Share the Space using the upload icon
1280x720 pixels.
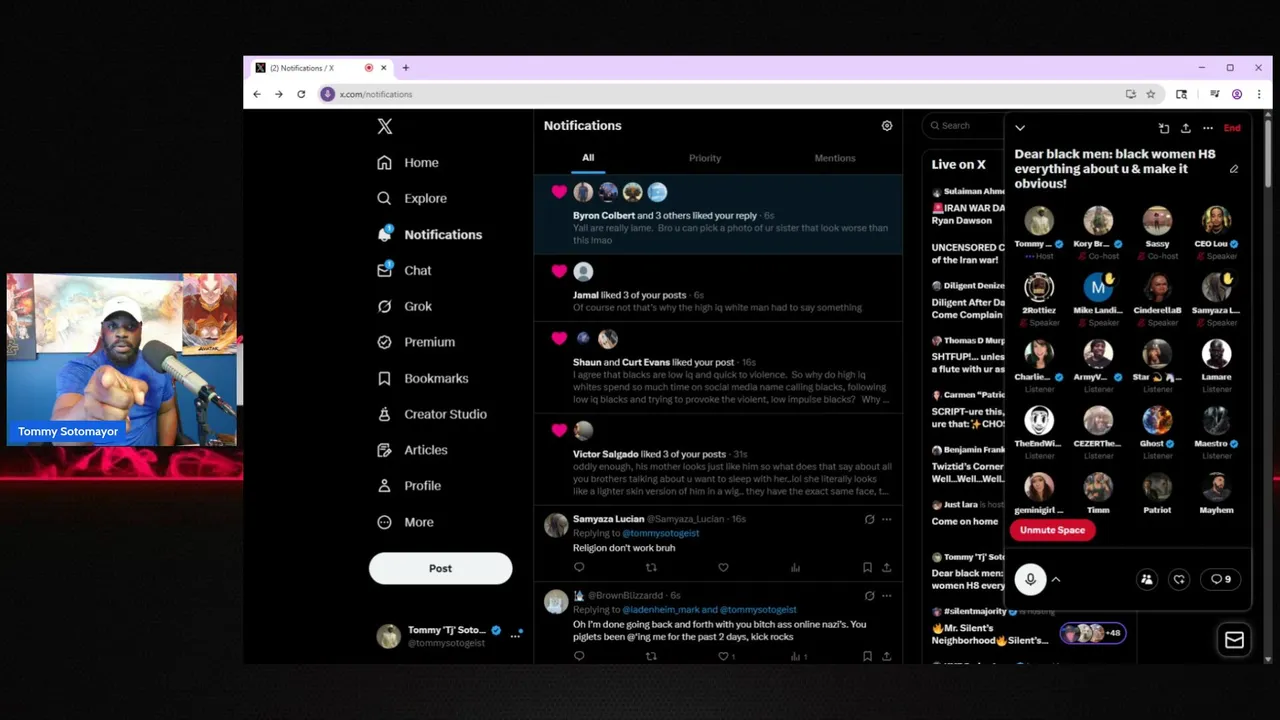[x=1186, y=128]
